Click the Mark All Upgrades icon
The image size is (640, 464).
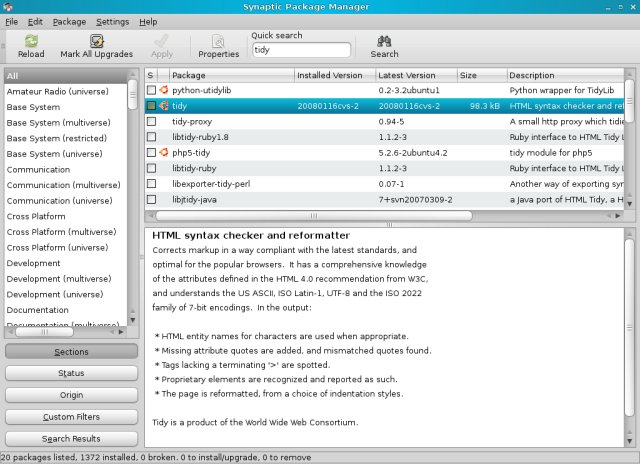(x=96, y=41)
